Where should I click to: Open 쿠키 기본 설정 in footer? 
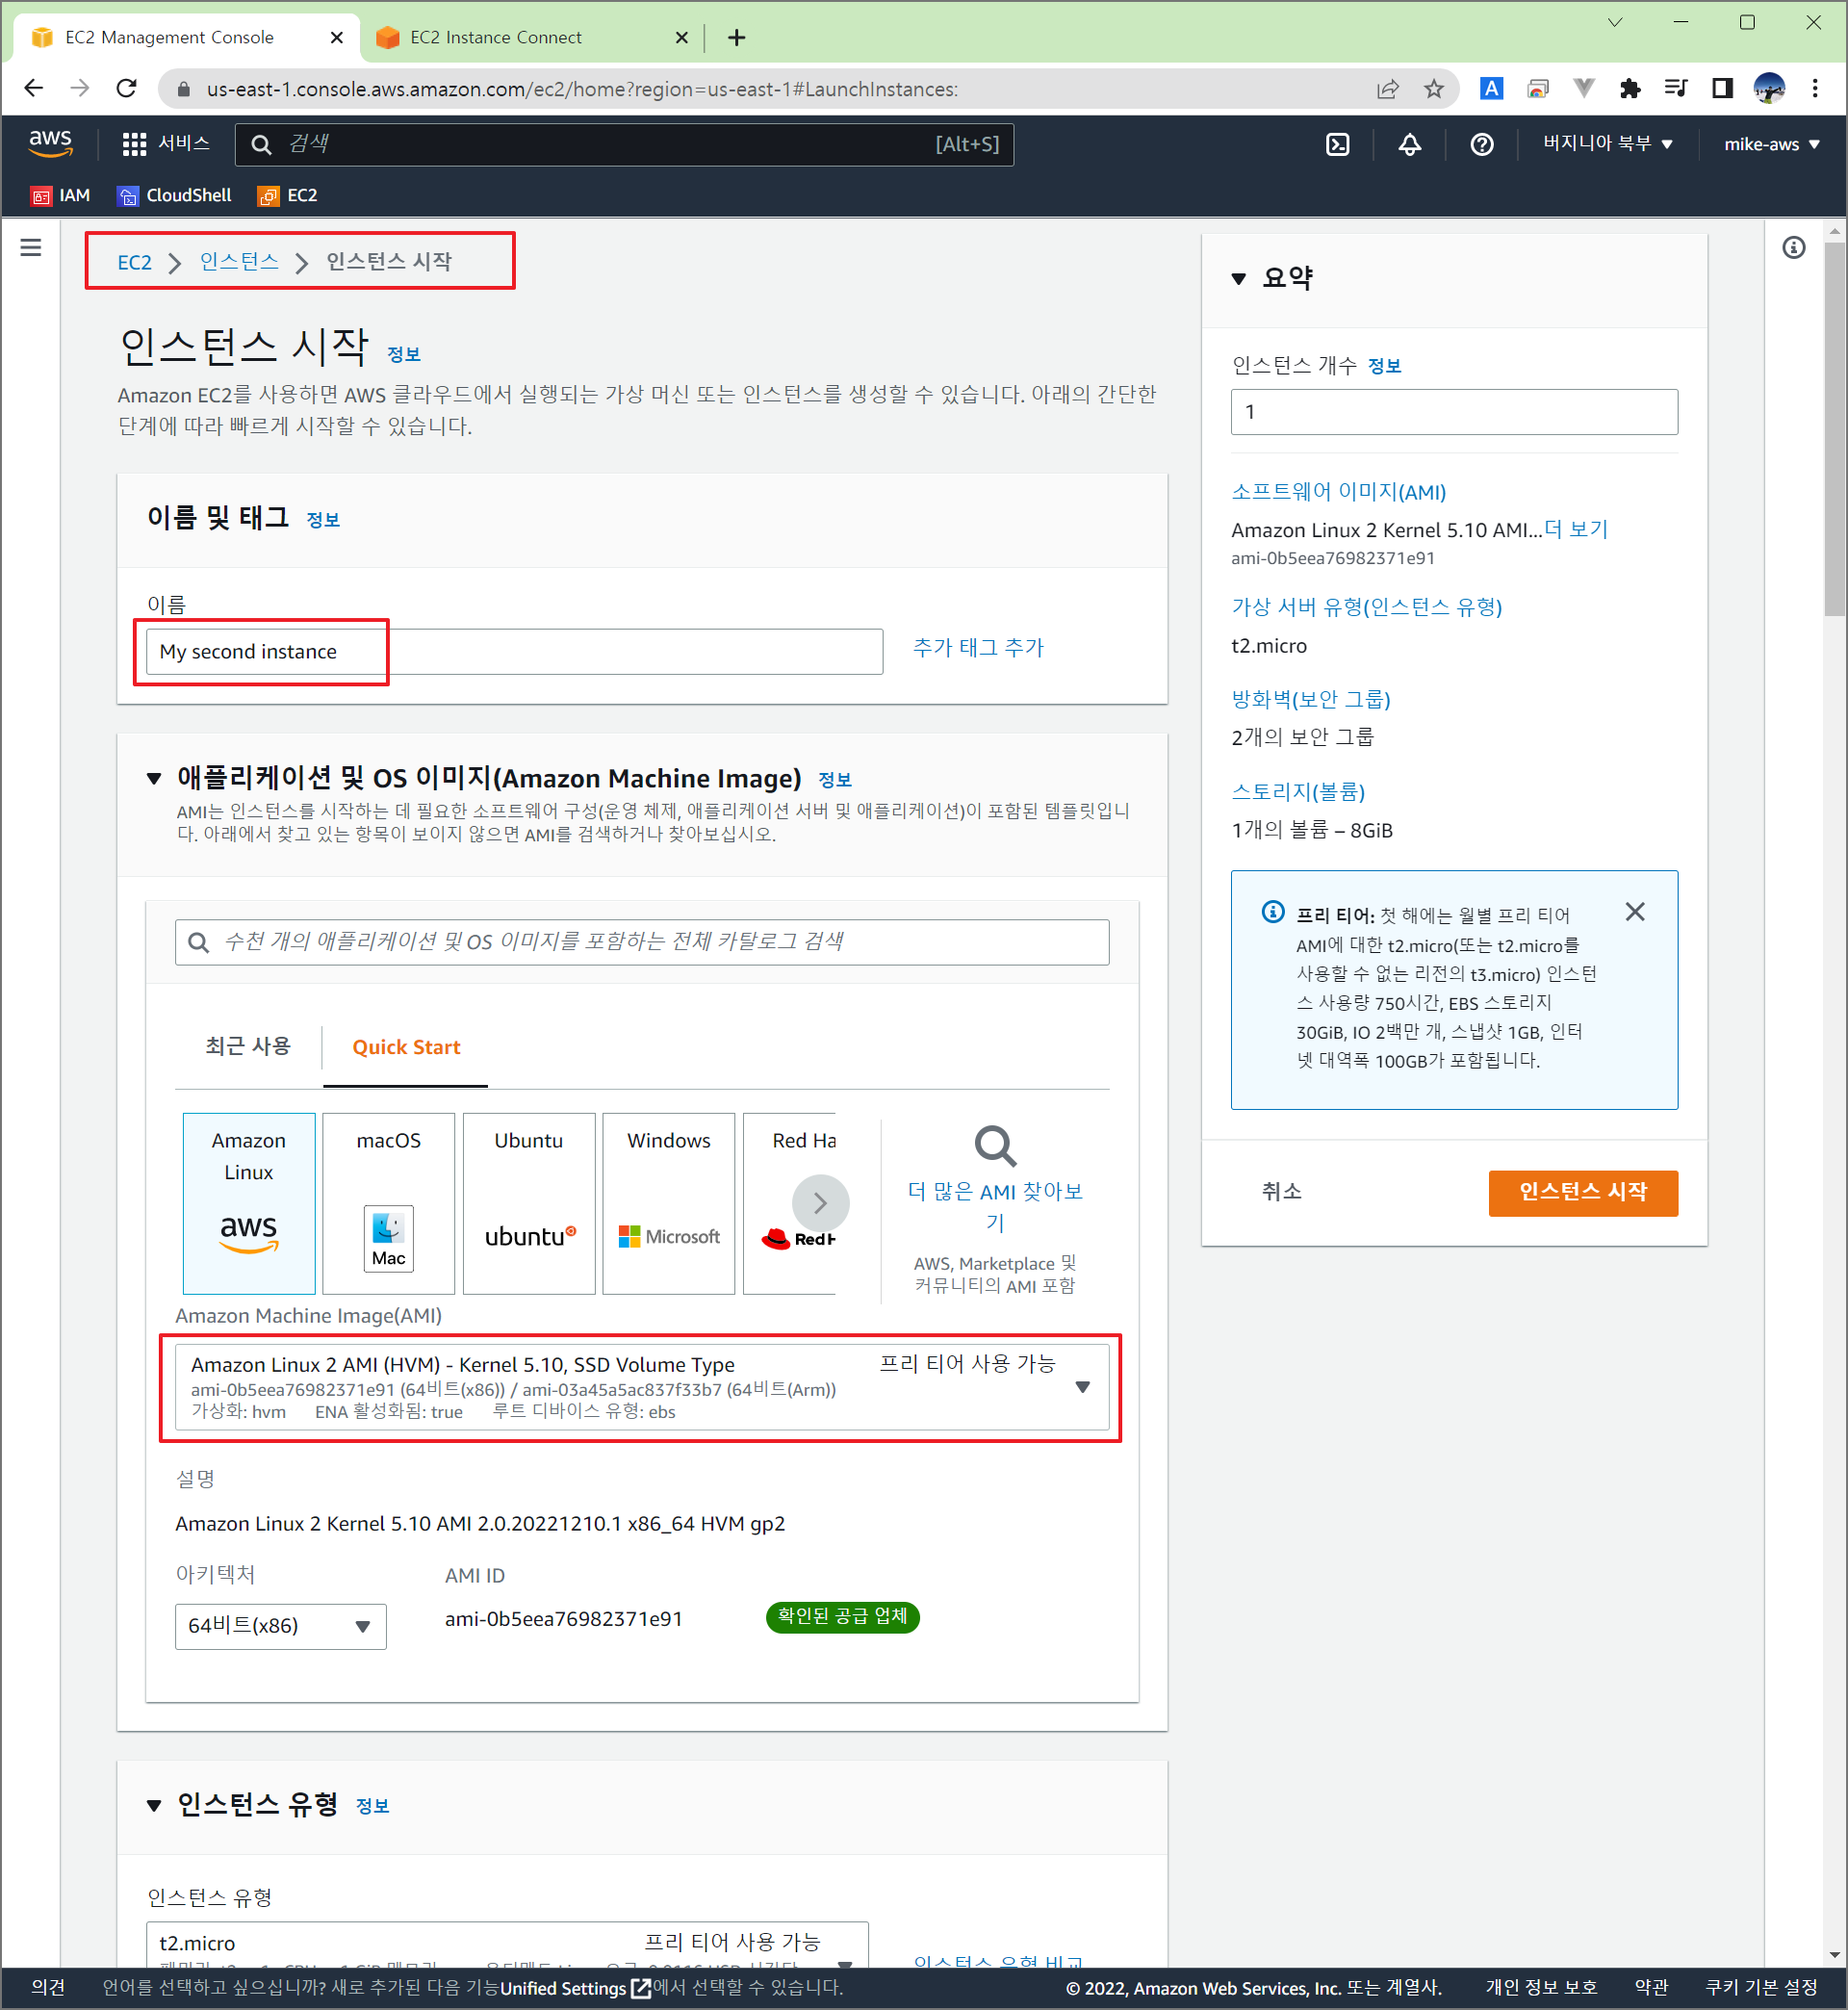1761,1988
